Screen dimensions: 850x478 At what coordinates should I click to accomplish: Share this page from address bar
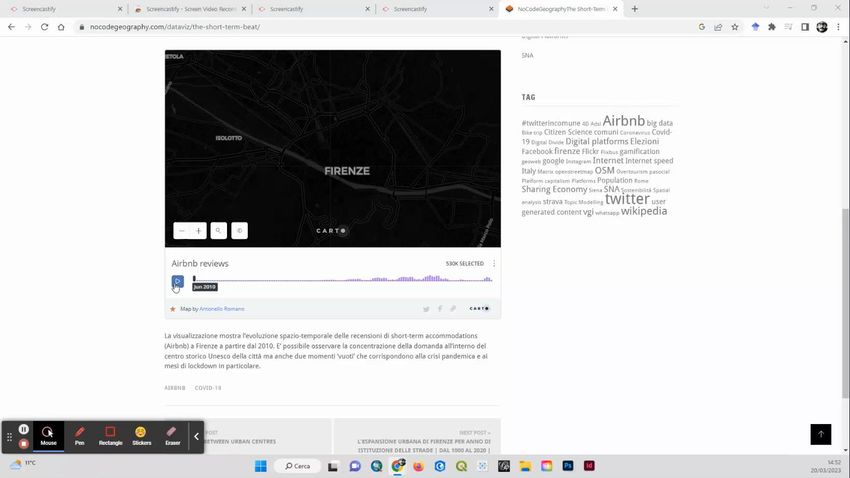click(x=718, y=27)
